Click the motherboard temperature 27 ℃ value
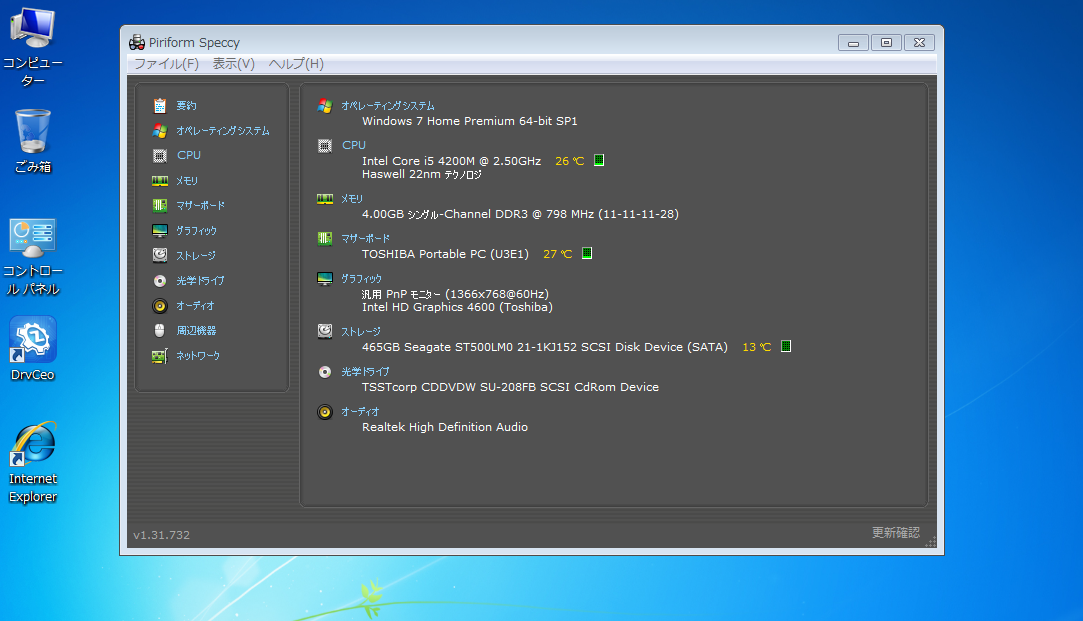 557,254
